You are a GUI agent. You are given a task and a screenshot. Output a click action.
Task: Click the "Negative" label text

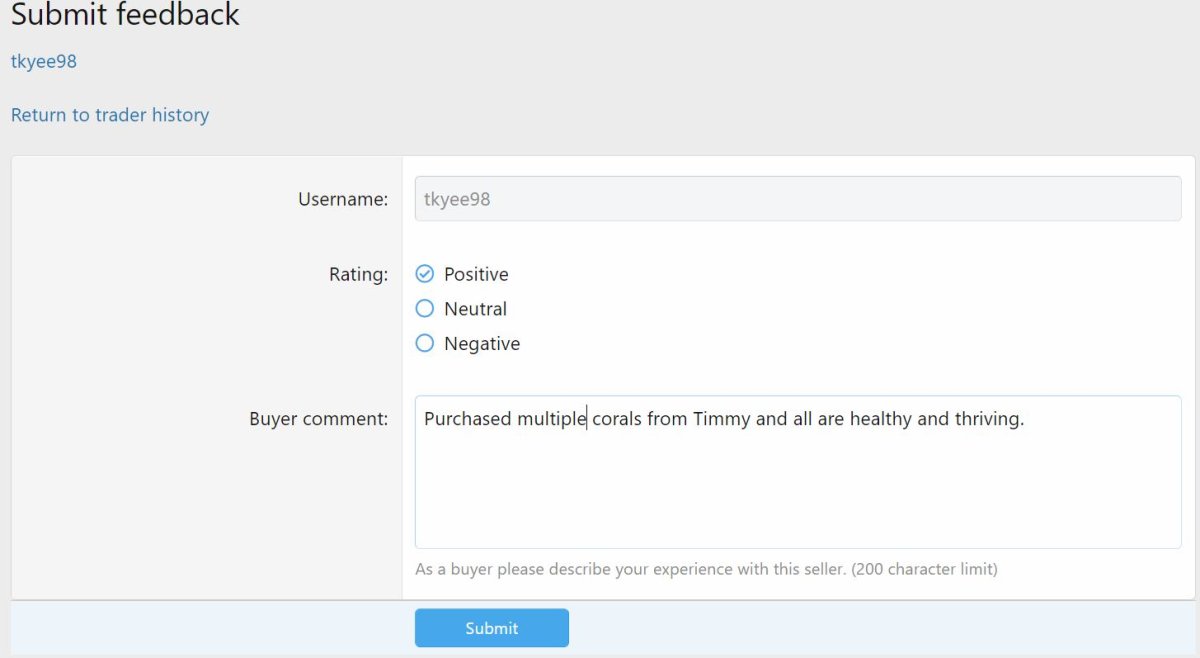pyautogui.click(x=482, y=343)
